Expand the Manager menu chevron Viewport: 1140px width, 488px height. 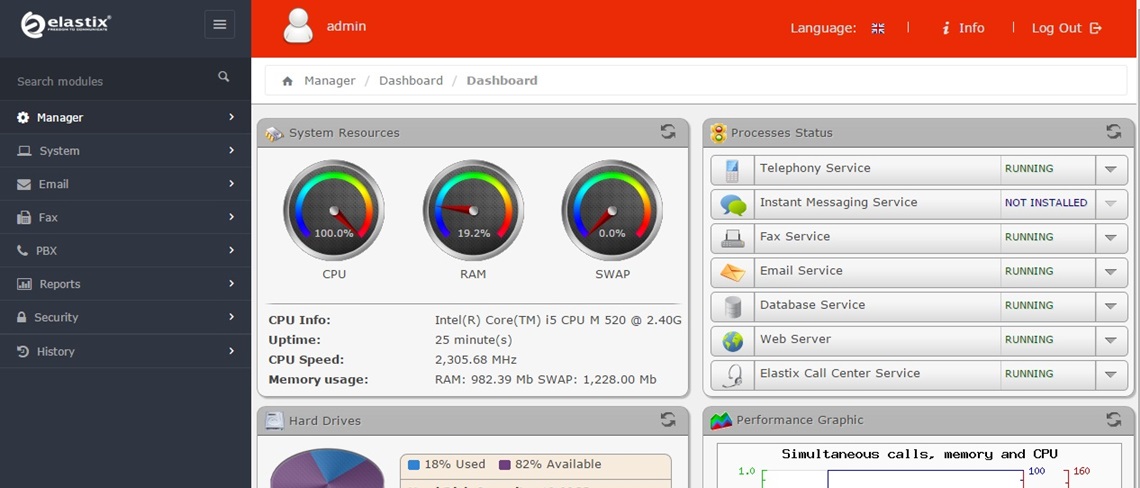click(231, 116)
